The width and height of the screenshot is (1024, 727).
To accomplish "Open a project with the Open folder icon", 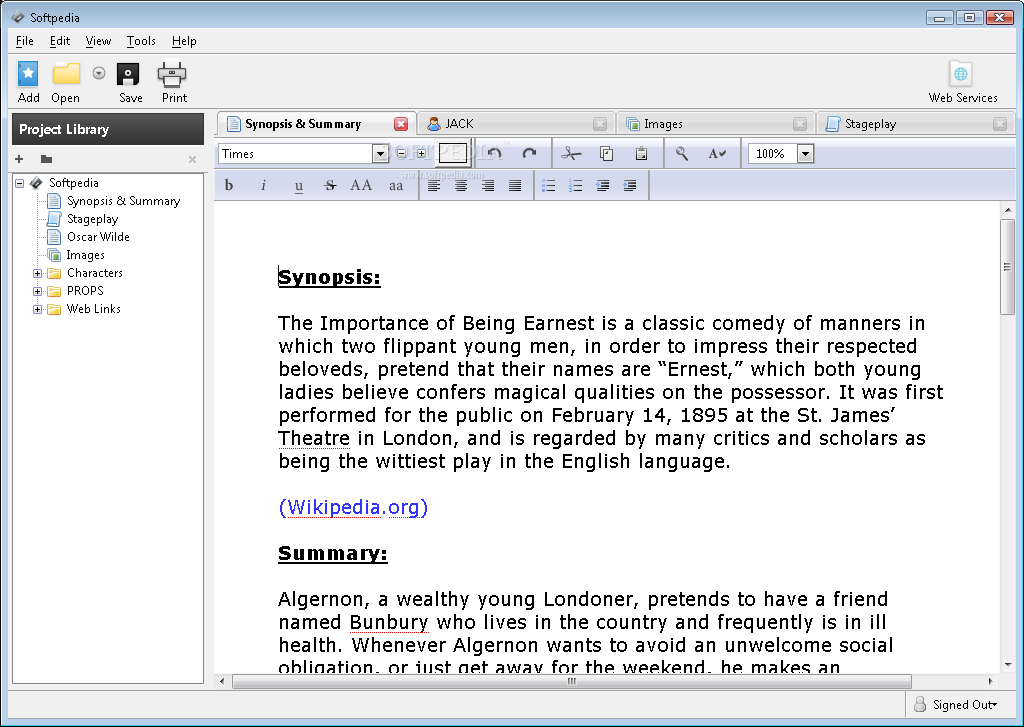I will pos(66,74).
